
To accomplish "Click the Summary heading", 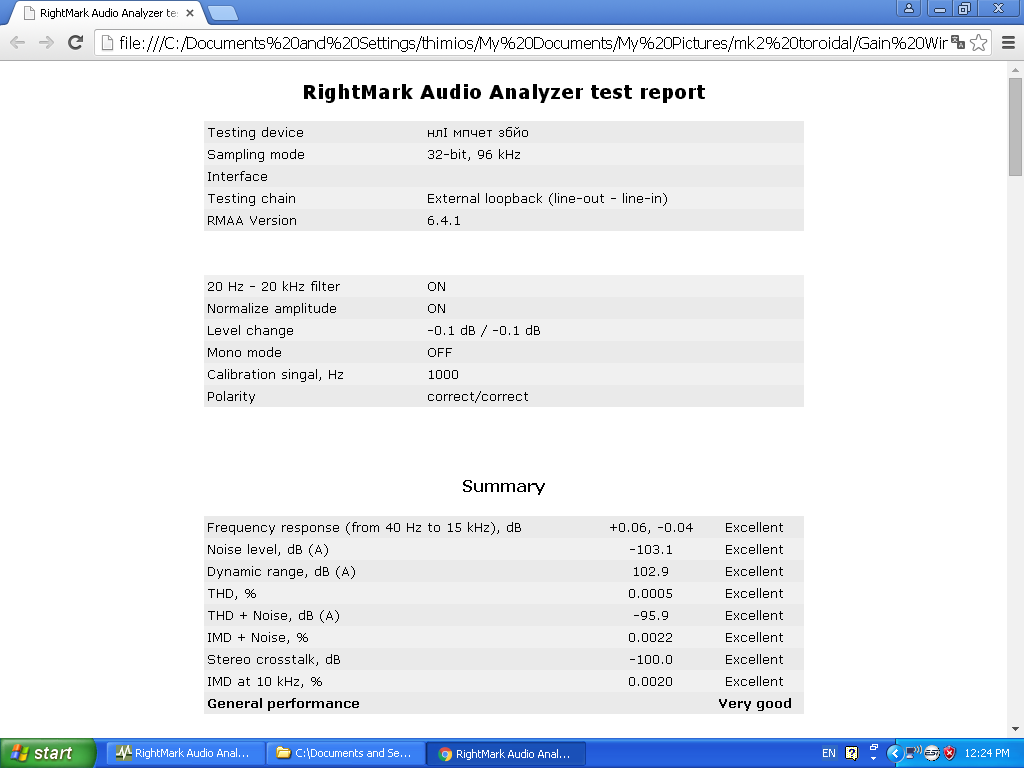I will pos(504,486).
